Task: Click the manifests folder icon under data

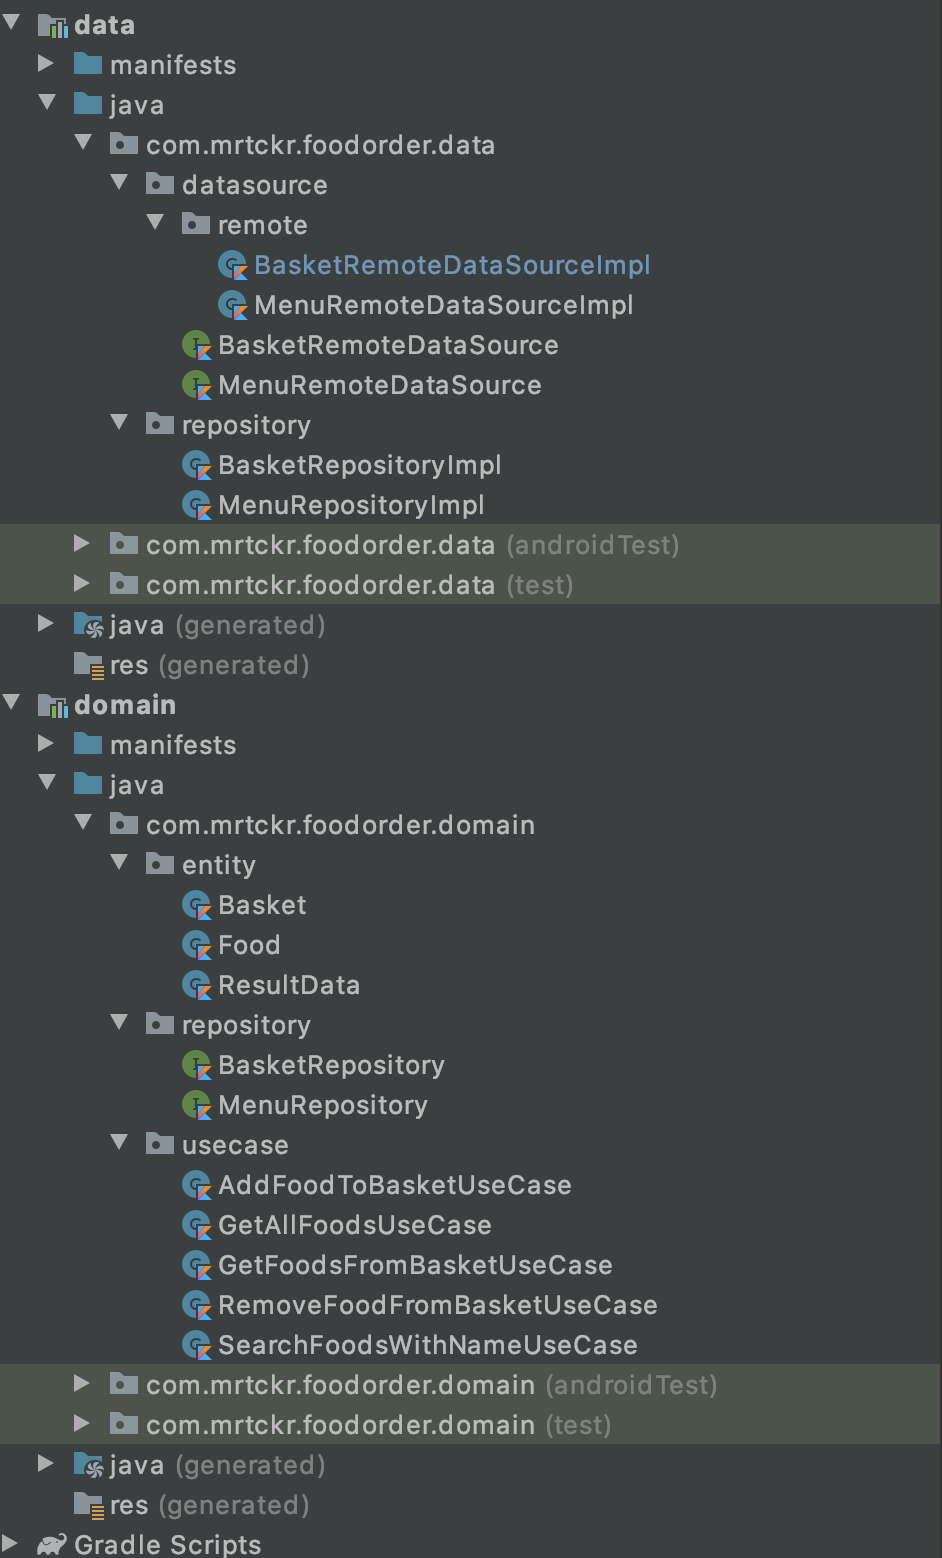Action: click(x=89, y=64)
